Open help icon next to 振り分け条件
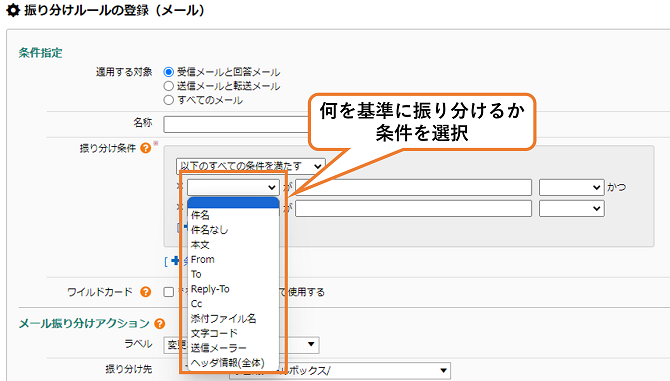The image size is (670, 381). click(x=146, y=148)
